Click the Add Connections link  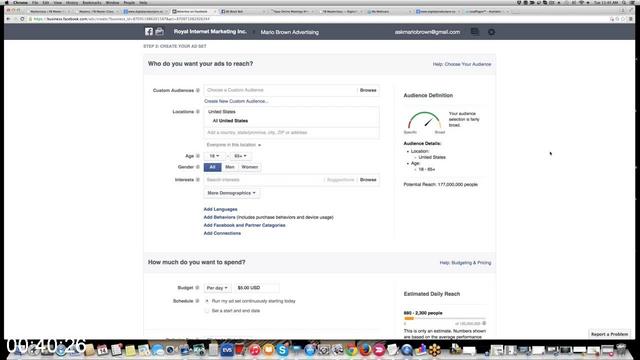click(x=222, y=233)
